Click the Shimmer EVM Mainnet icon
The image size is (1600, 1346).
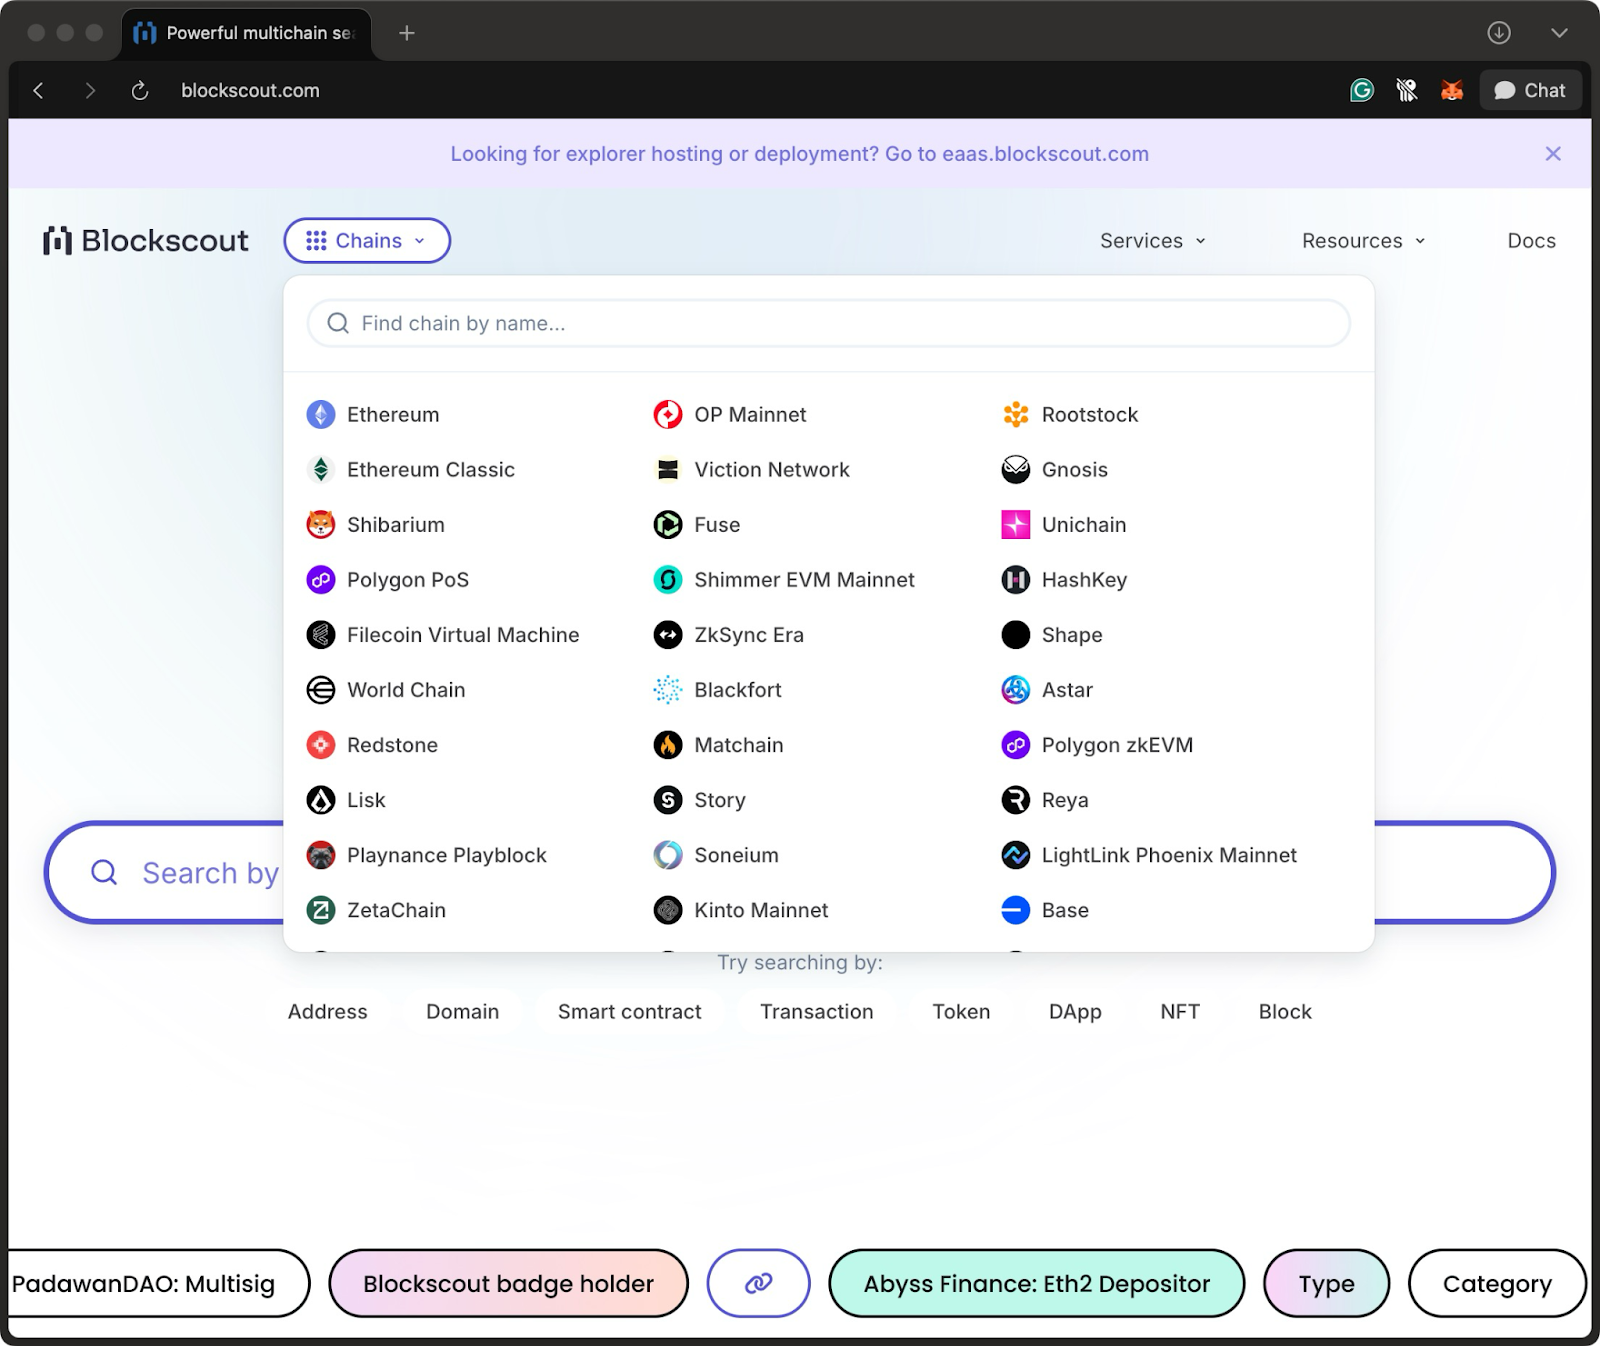[668, 580]
